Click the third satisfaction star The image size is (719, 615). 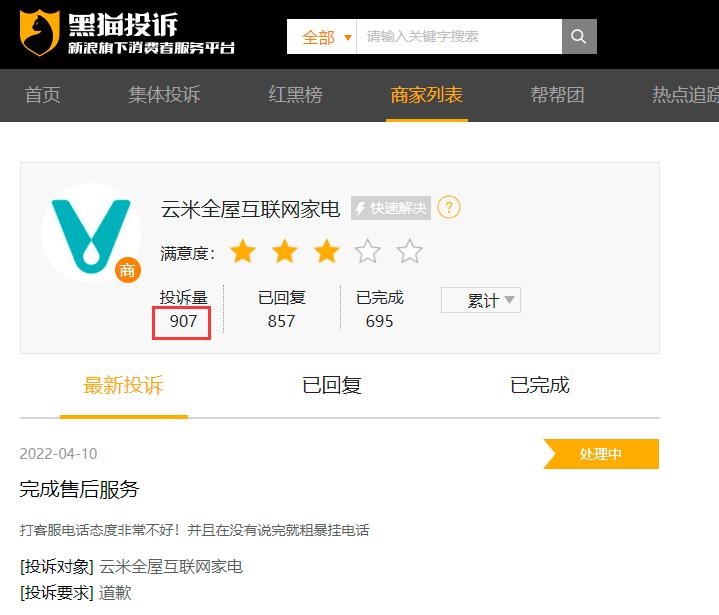(326, 251)
